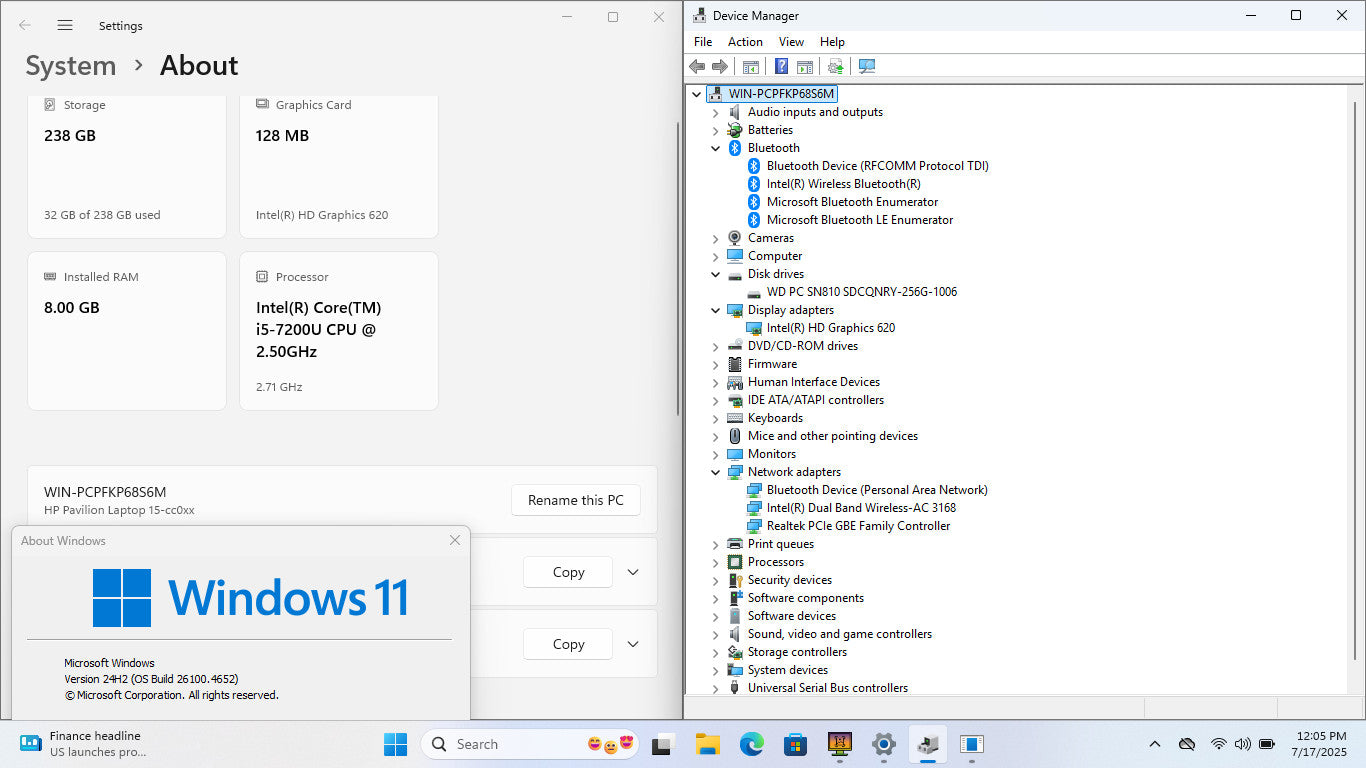Click the System breadcrumb in Settings
The image size is (1366, 768).
(71, 66)
